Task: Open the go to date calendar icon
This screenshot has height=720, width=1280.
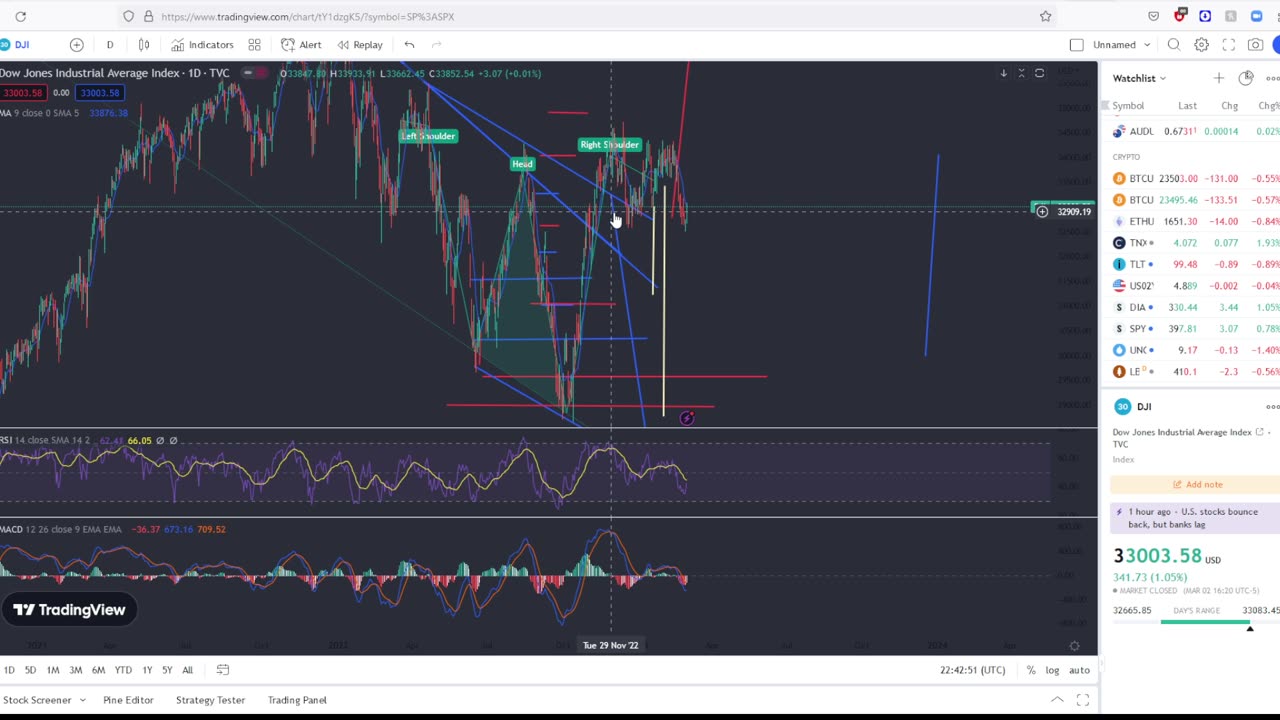Action: pos(223,670)
